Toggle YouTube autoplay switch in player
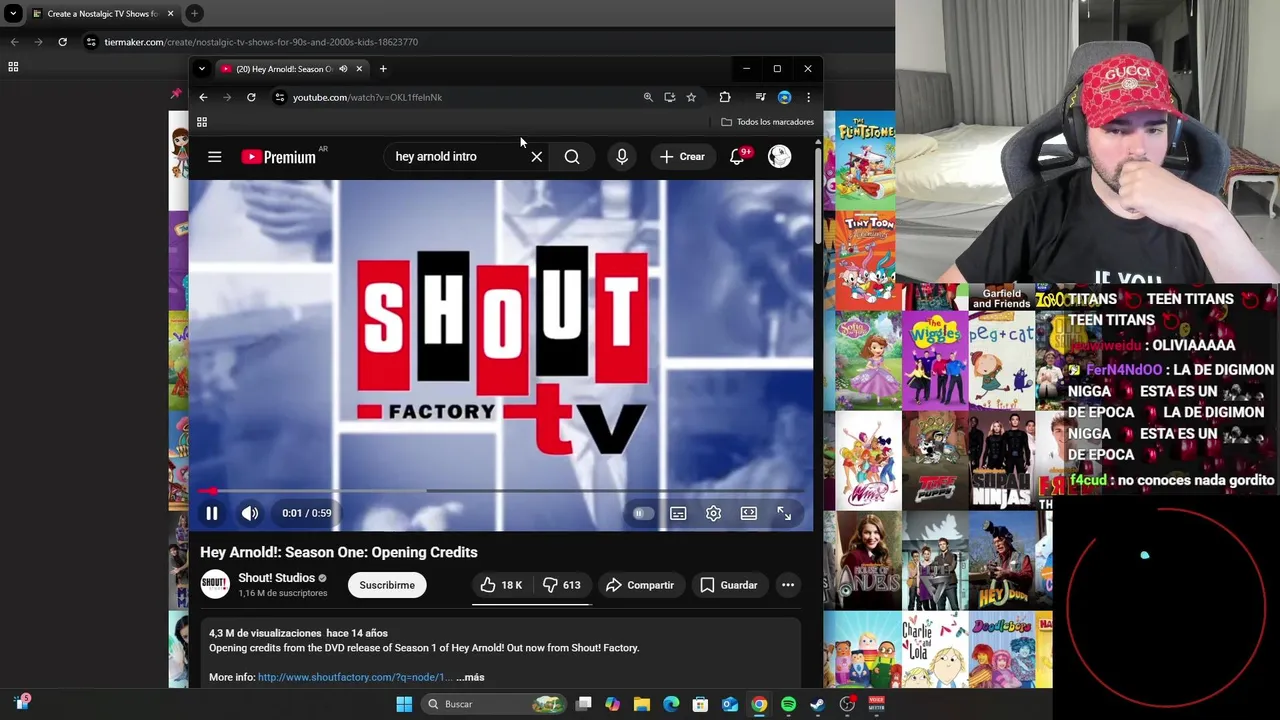1280x720 pixels. (643, 513)
